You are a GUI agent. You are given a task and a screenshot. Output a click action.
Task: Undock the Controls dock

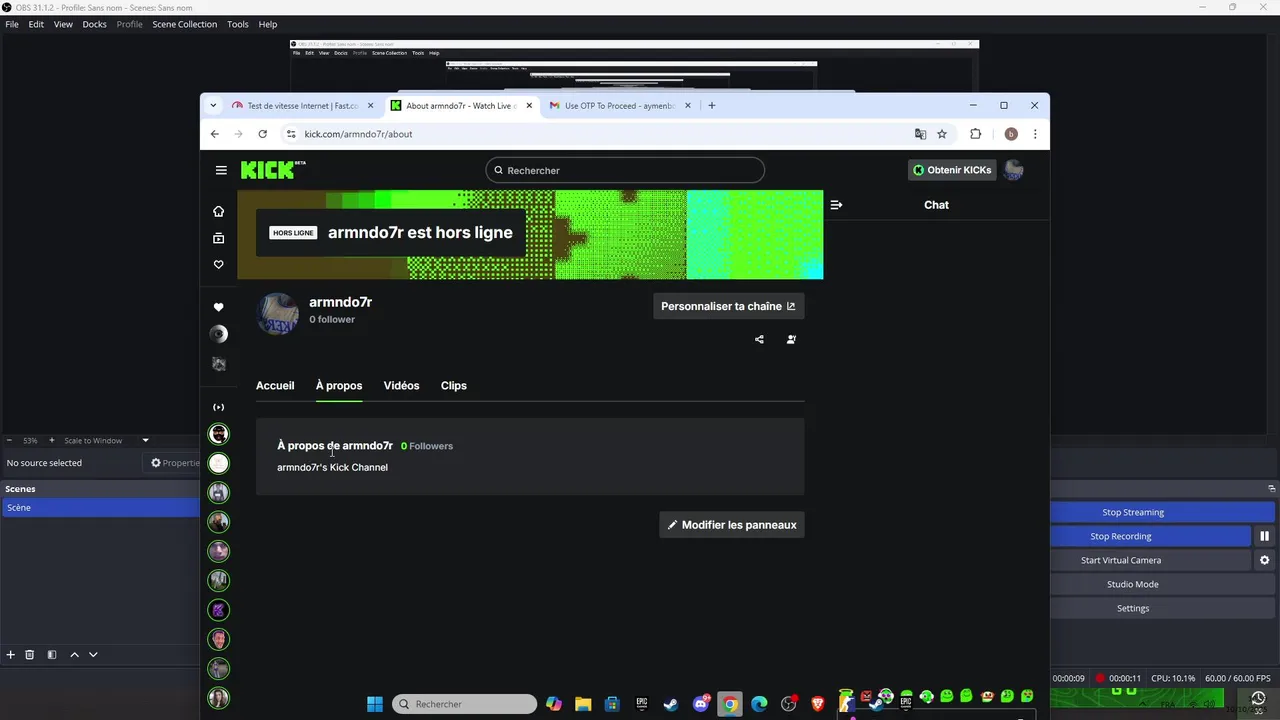(1271, 488)
